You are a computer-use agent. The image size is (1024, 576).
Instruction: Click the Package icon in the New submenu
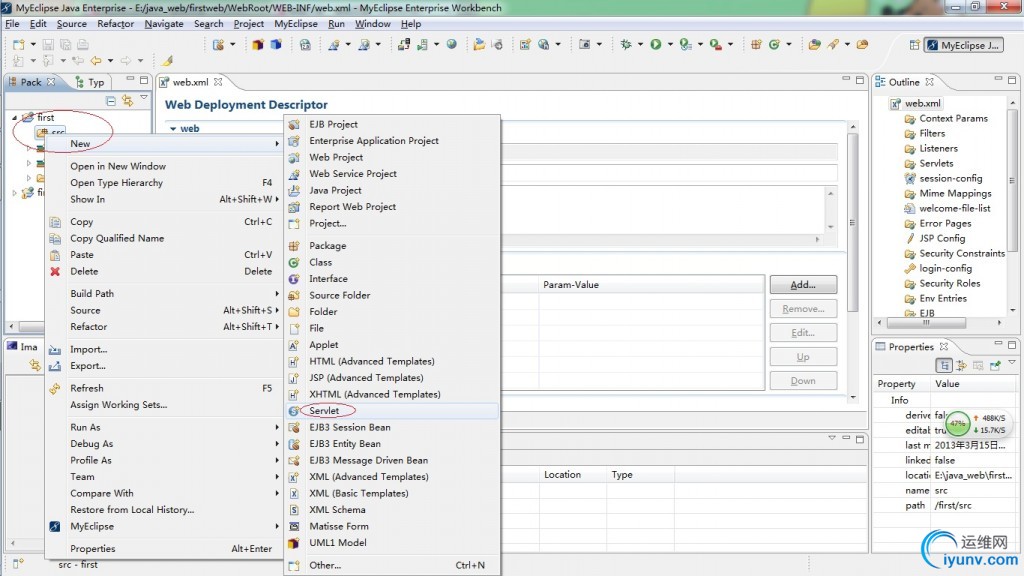(294, 246)
